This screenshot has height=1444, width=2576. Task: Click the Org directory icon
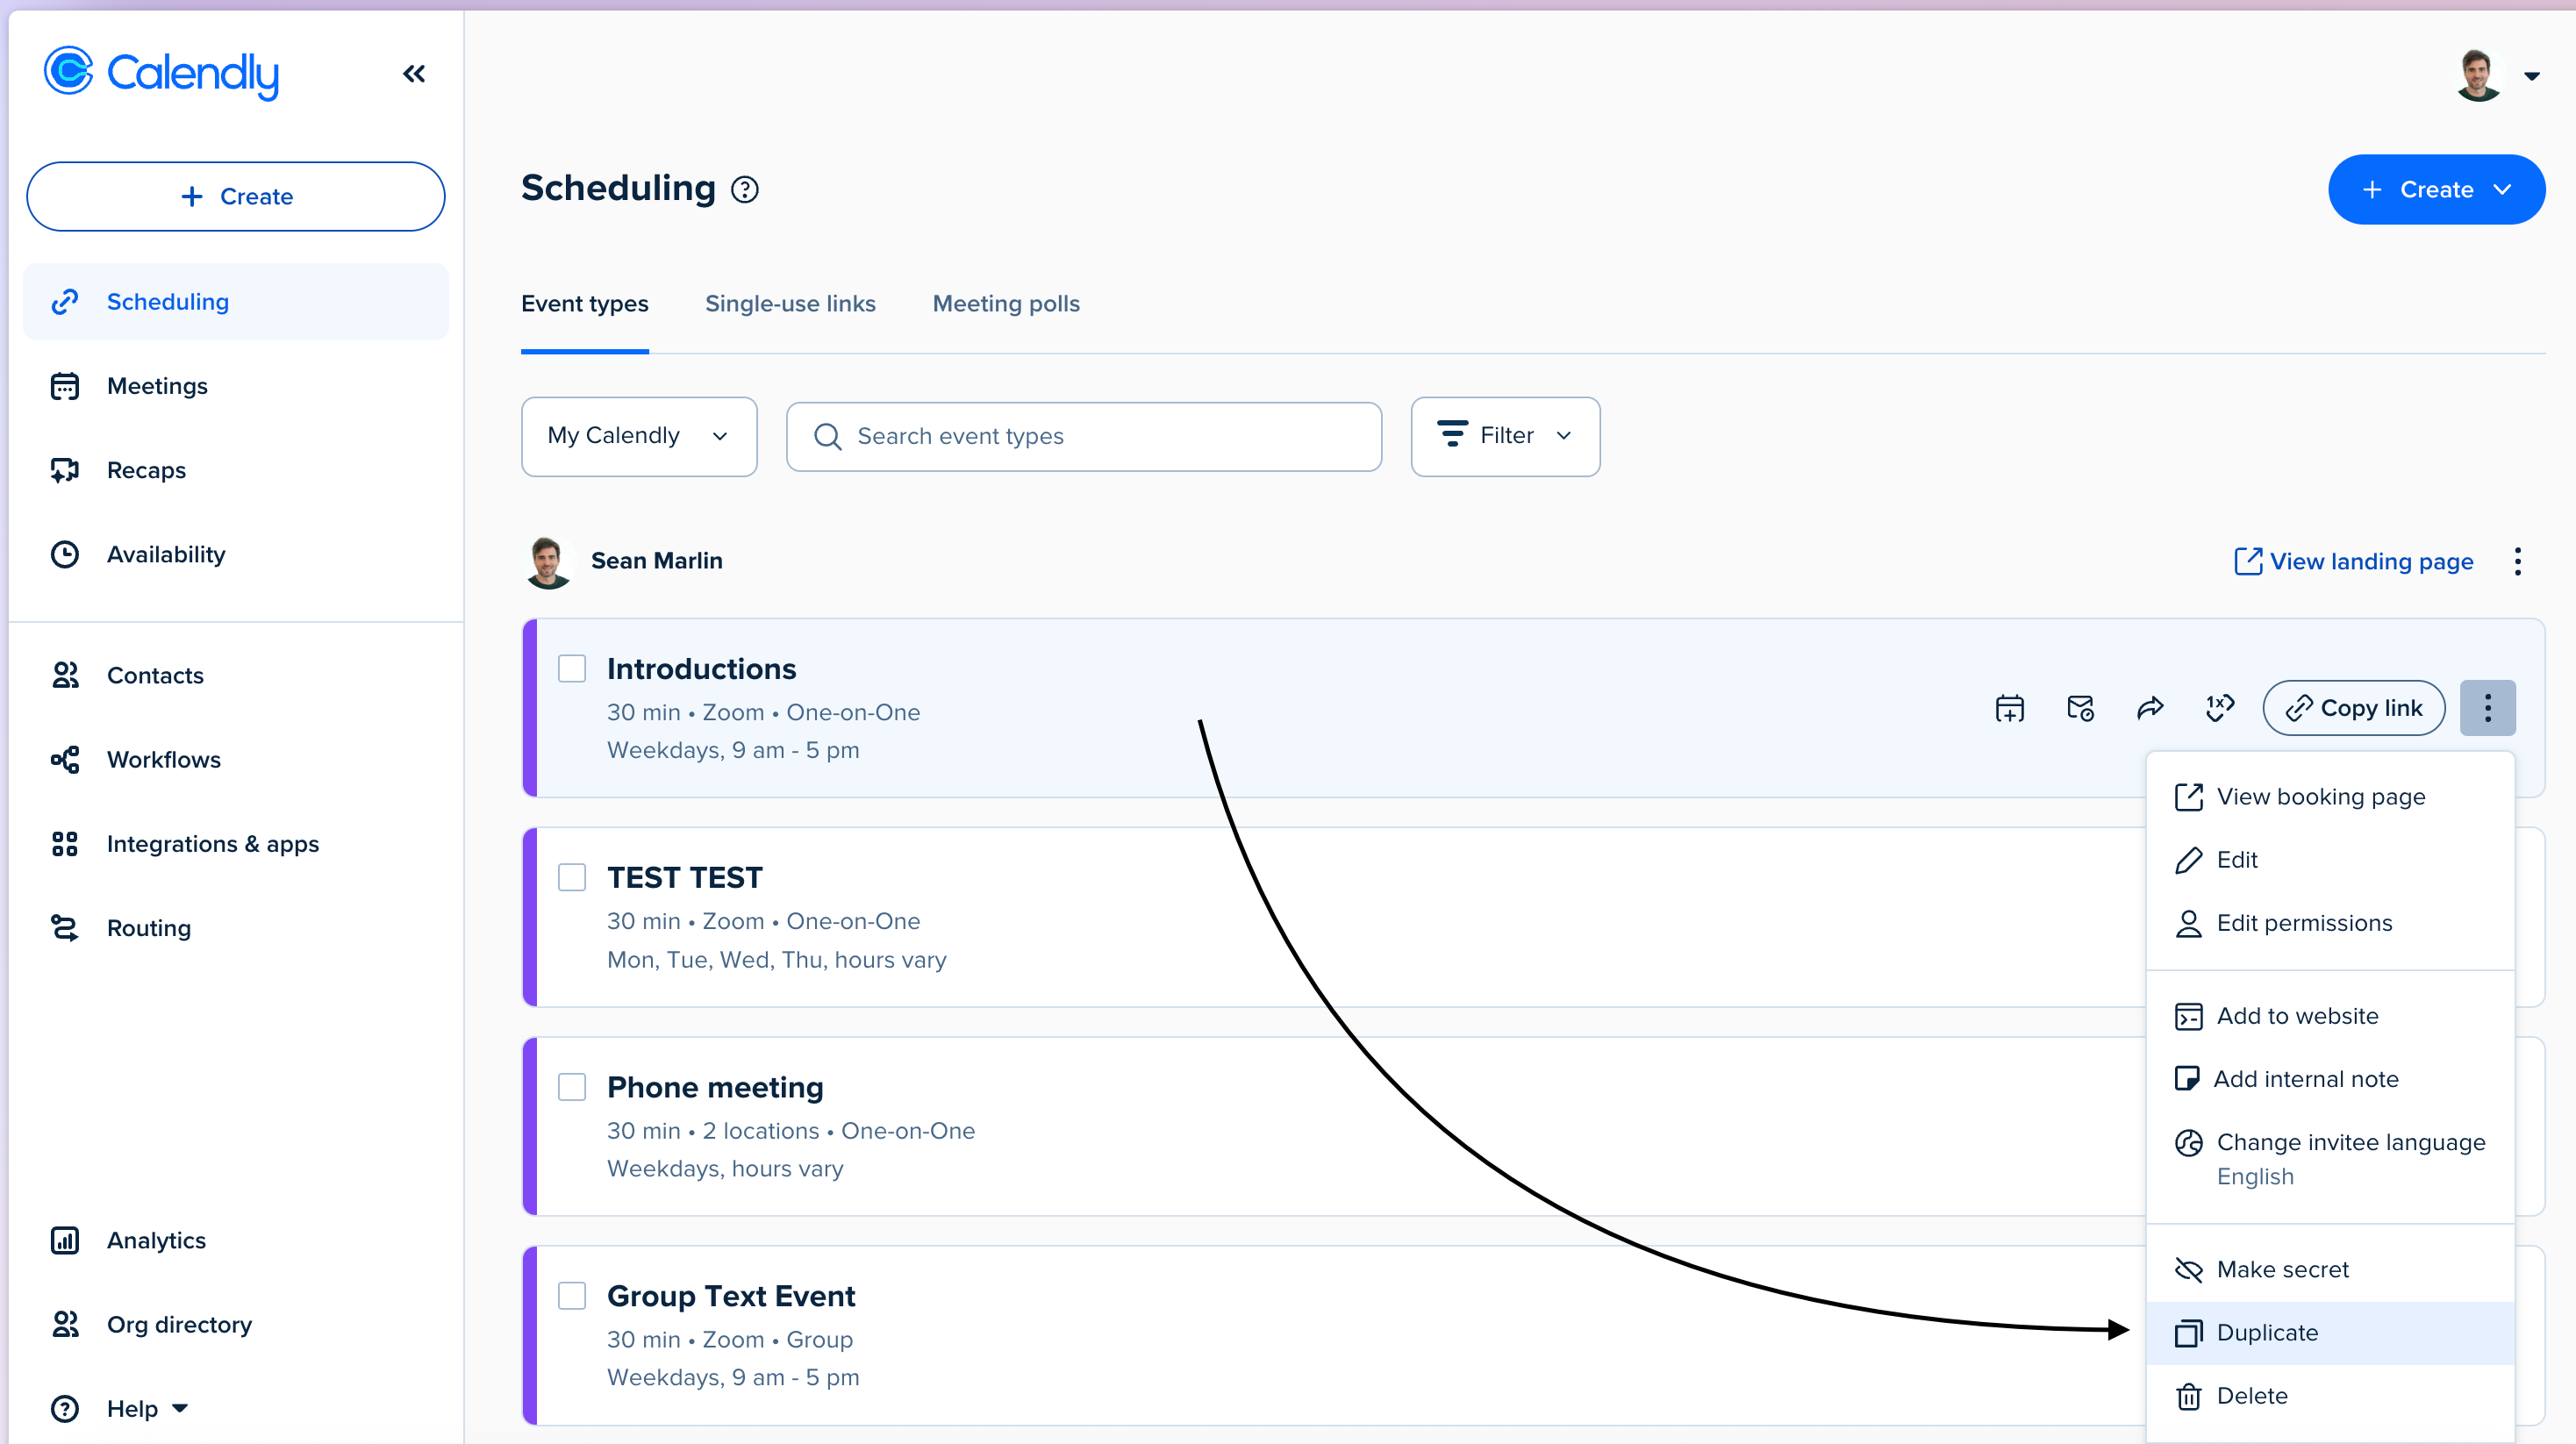65,1324
